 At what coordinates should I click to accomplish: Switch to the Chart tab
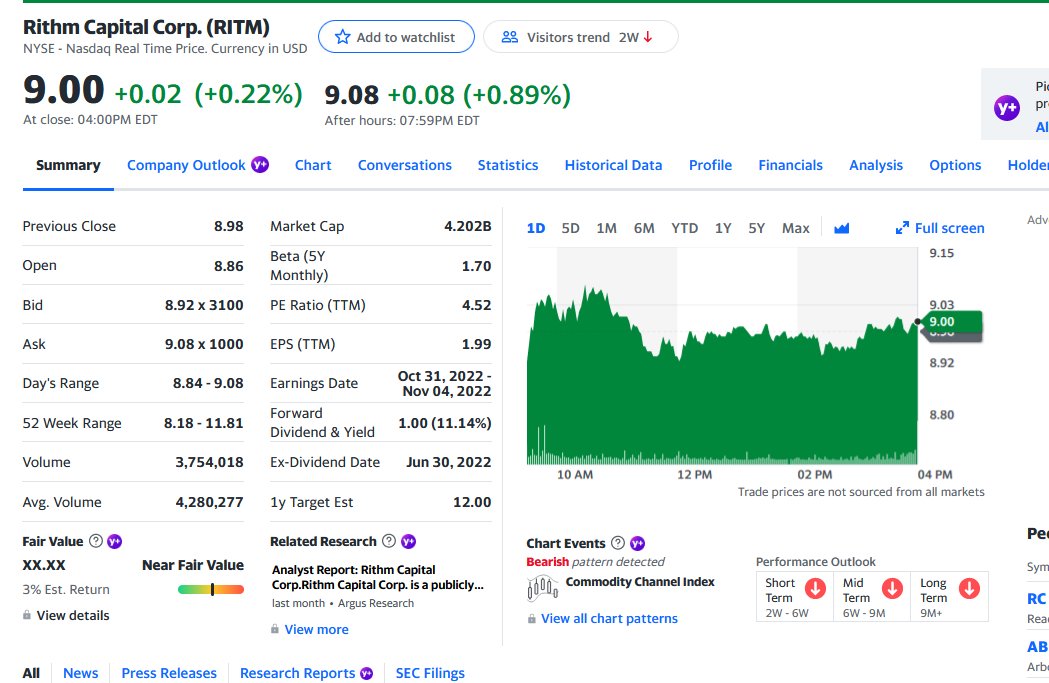pos(313,165)
